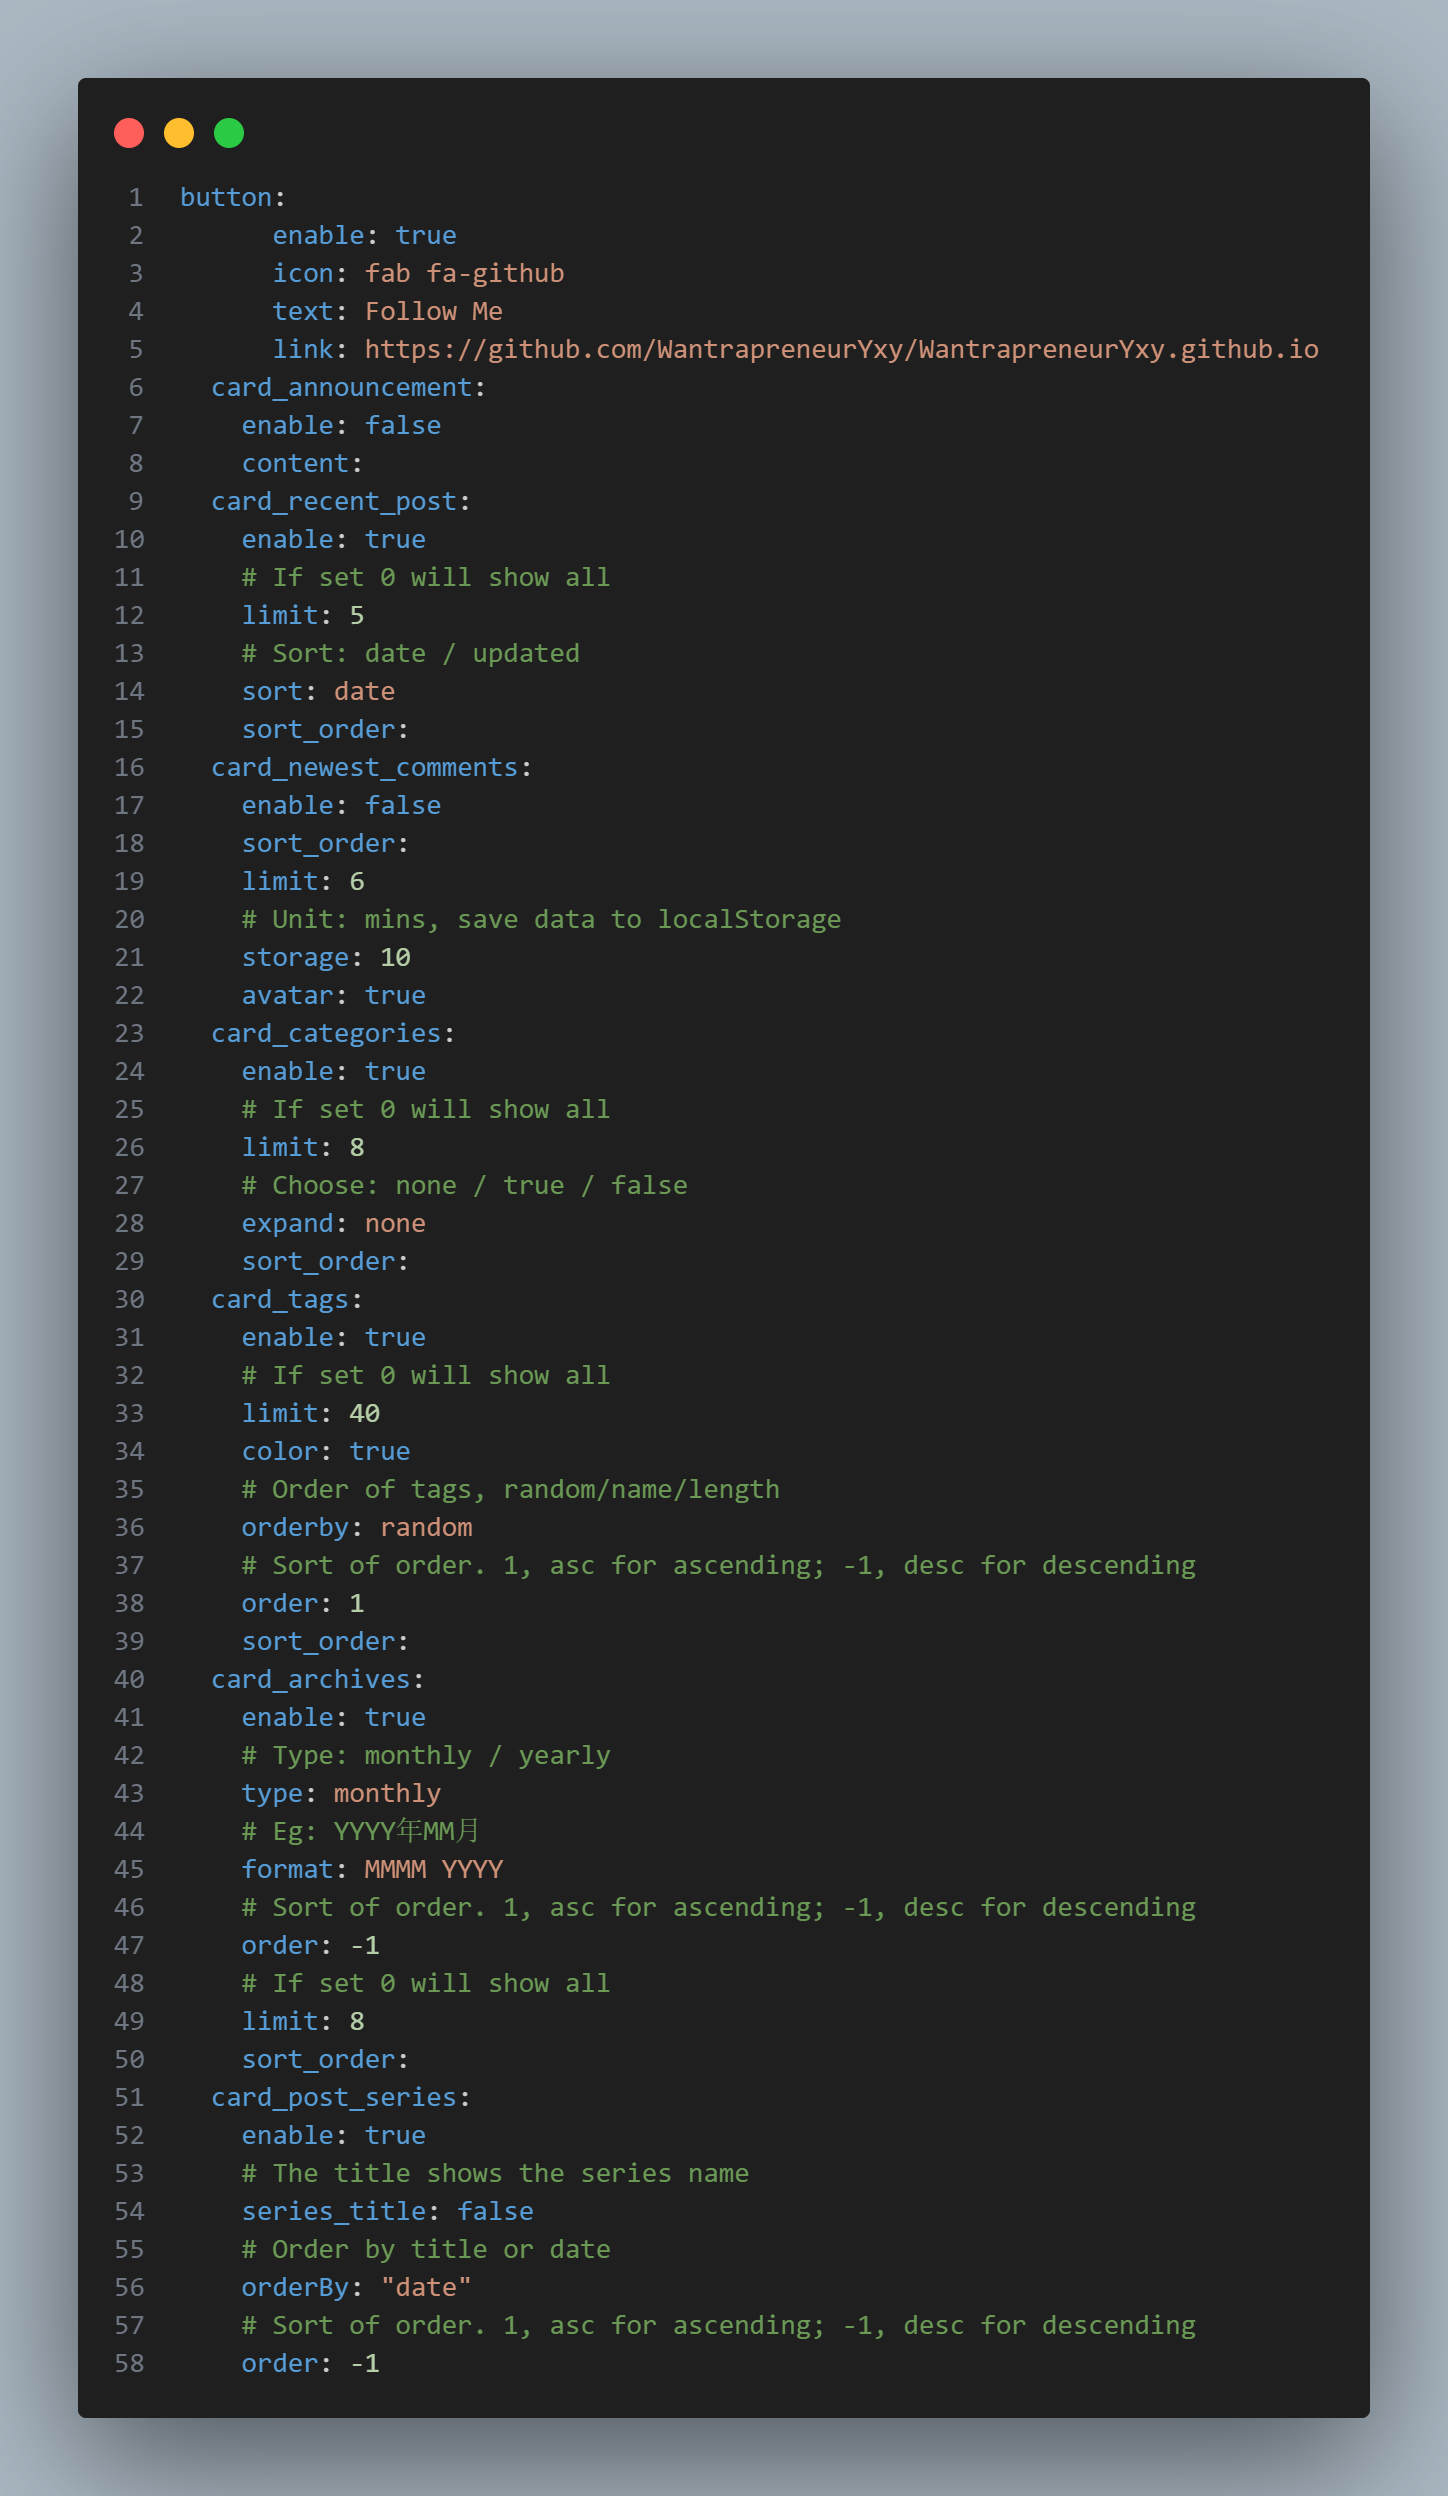Click the 'Follow Me' text value
1448x2496 pixels.
[433, 311]
